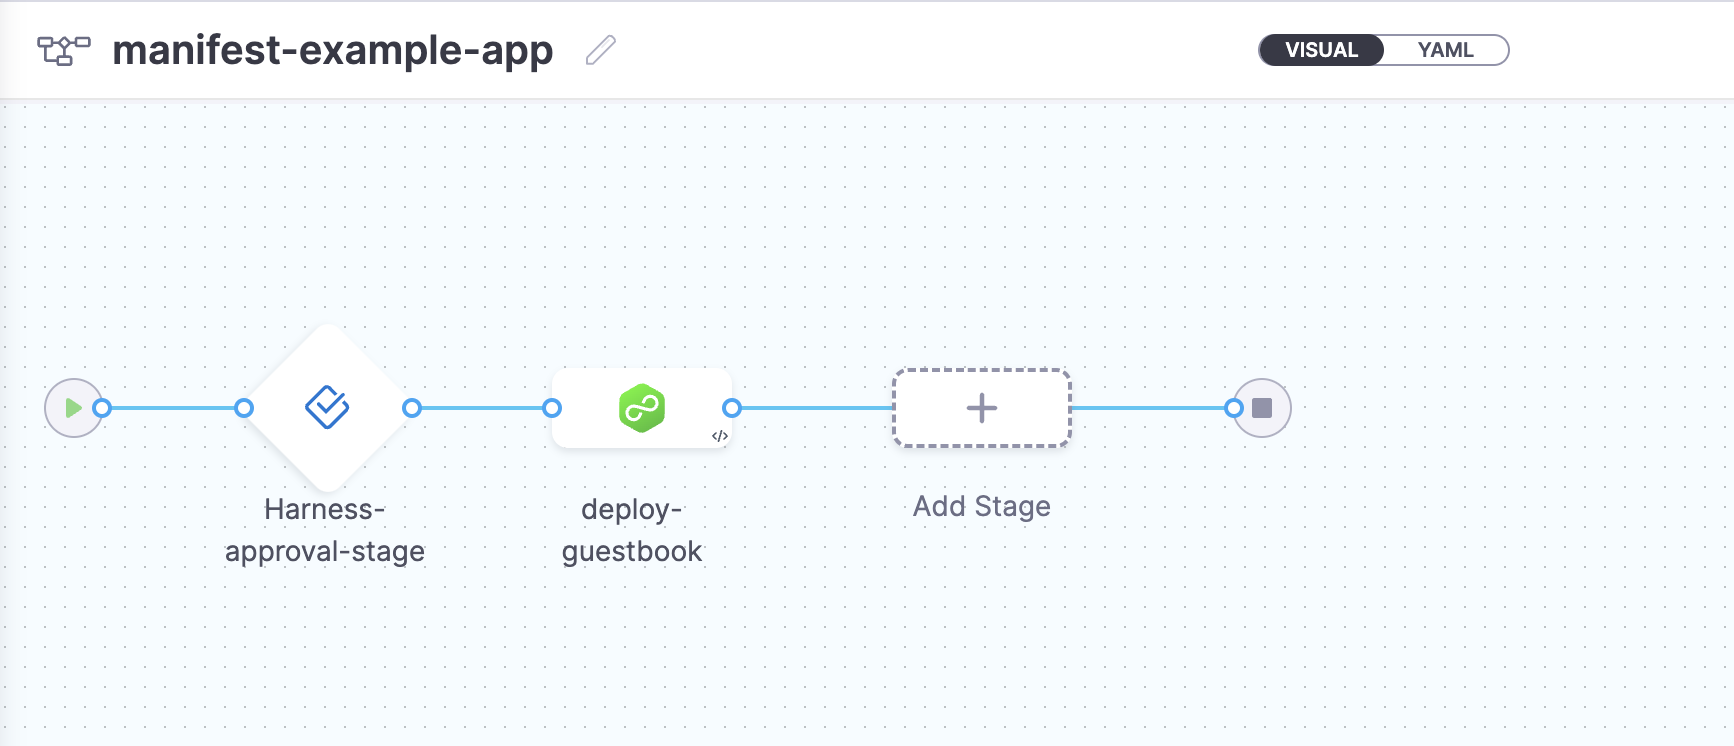Click the pencil icon to edit pipeline name
The image size is (1734, 746).
[x=600, y=50]
